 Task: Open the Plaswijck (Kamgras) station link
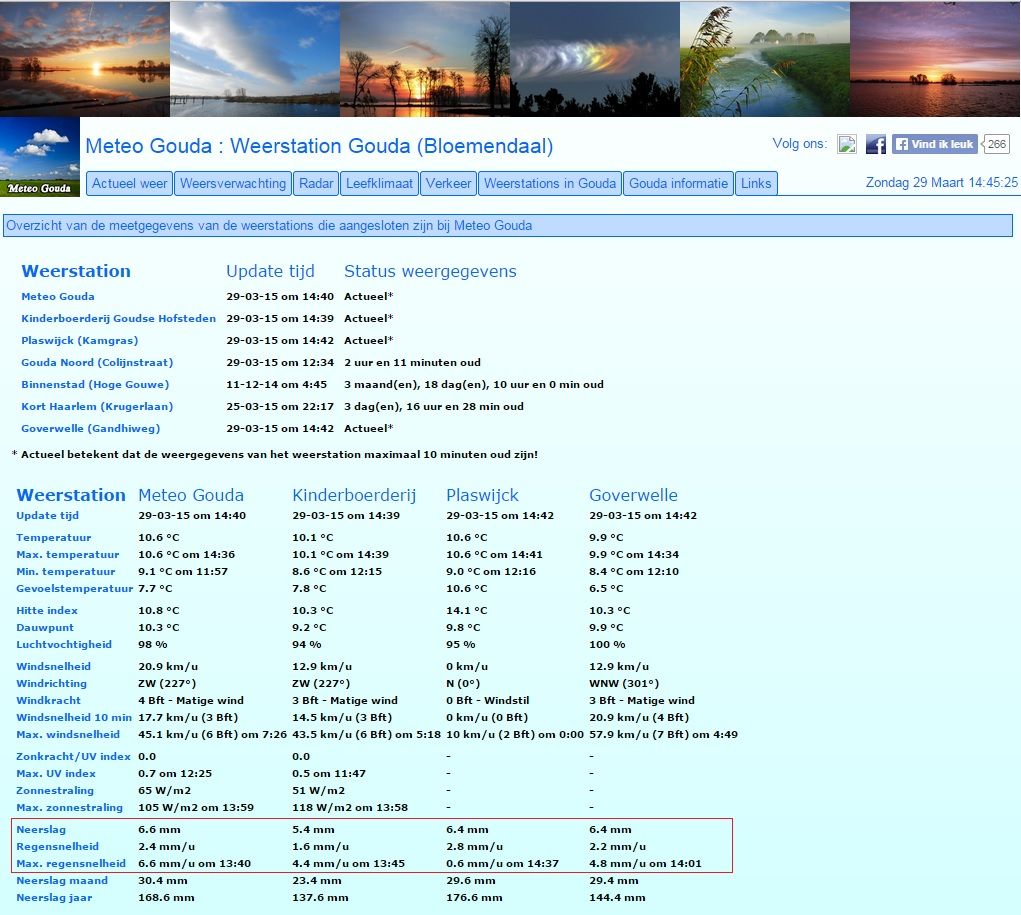79,341
